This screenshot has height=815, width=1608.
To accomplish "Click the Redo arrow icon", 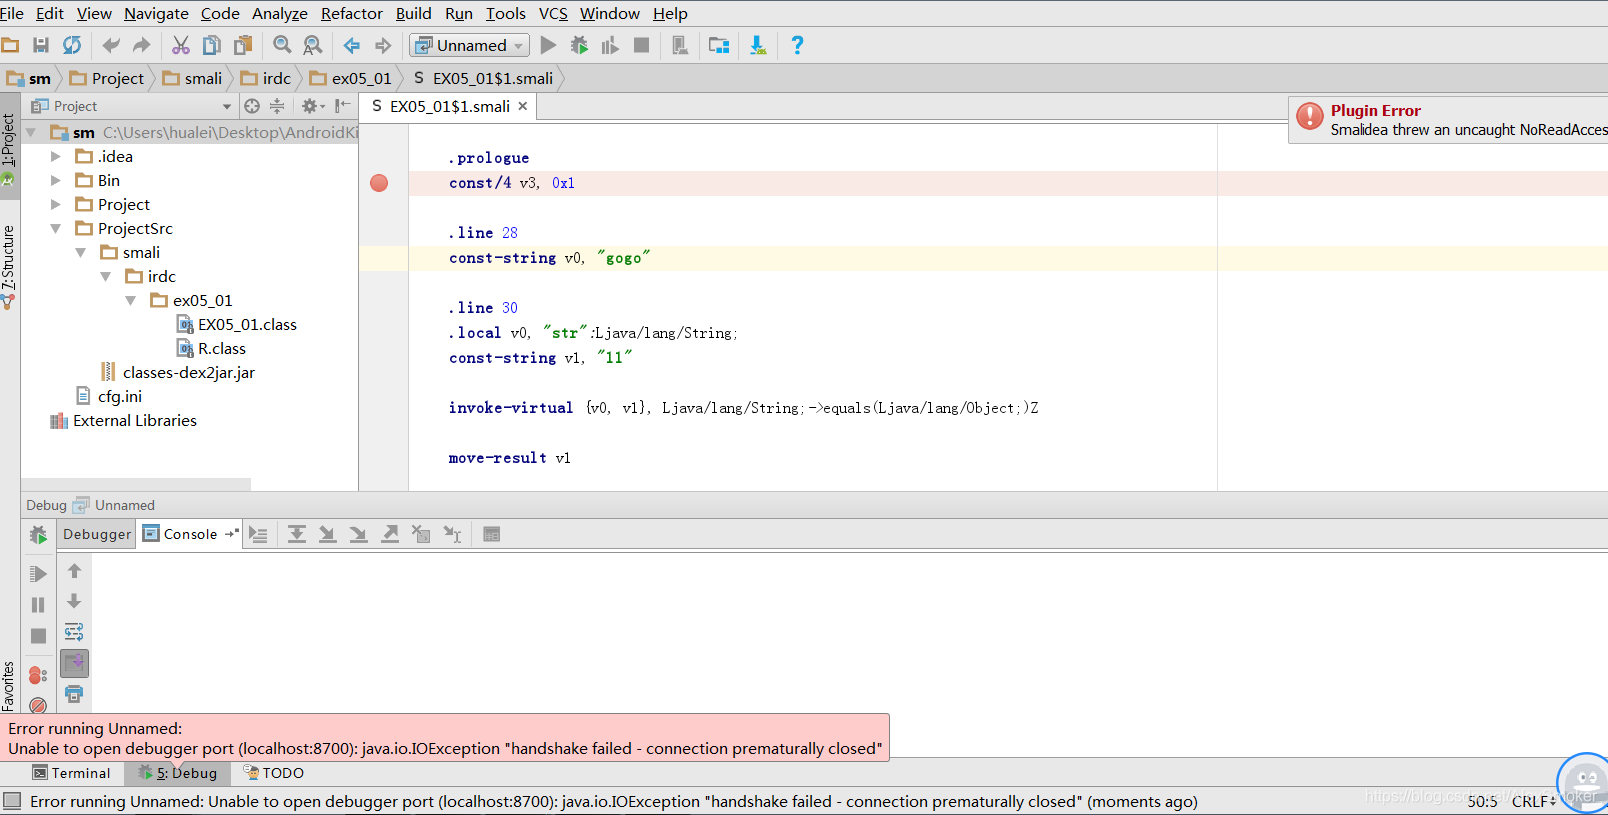I will [141, 45].
